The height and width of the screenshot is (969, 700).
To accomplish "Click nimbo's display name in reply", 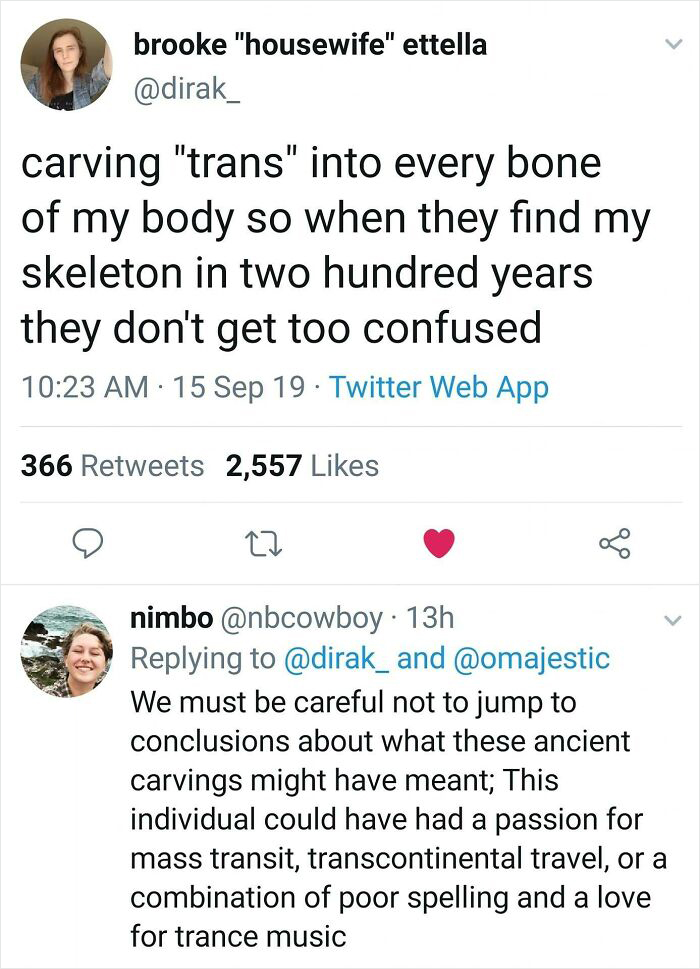I will coord(171,619).
